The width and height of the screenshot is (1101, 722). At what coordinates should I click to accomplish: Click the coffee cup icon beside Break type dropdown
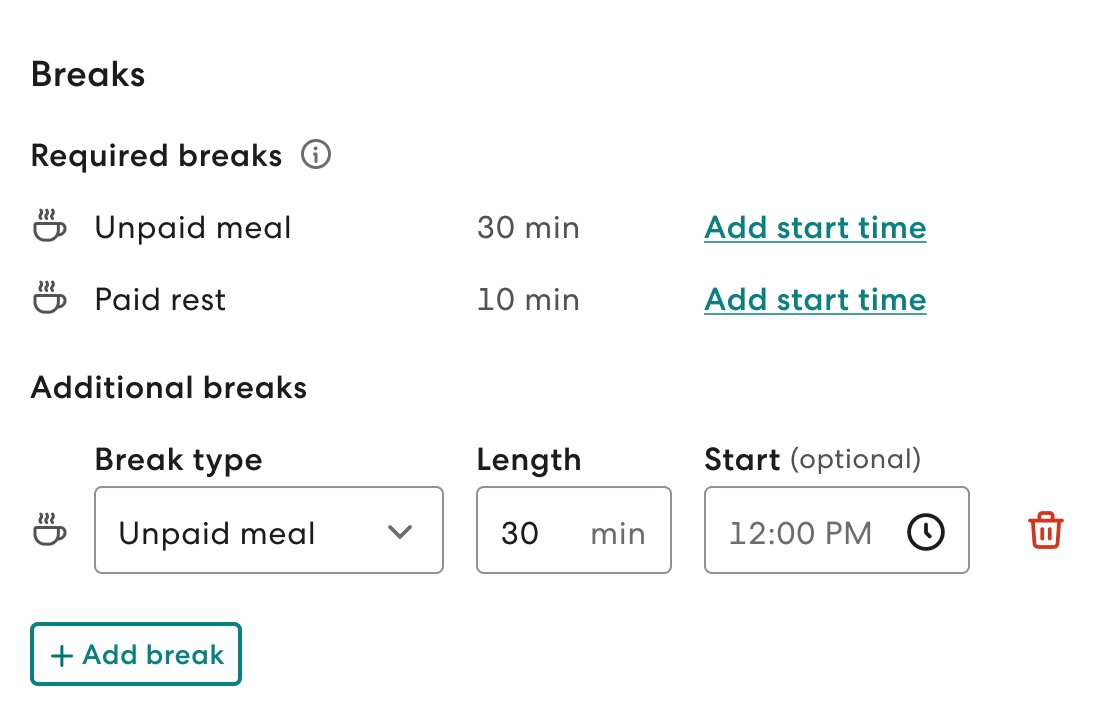pos(49,531)
